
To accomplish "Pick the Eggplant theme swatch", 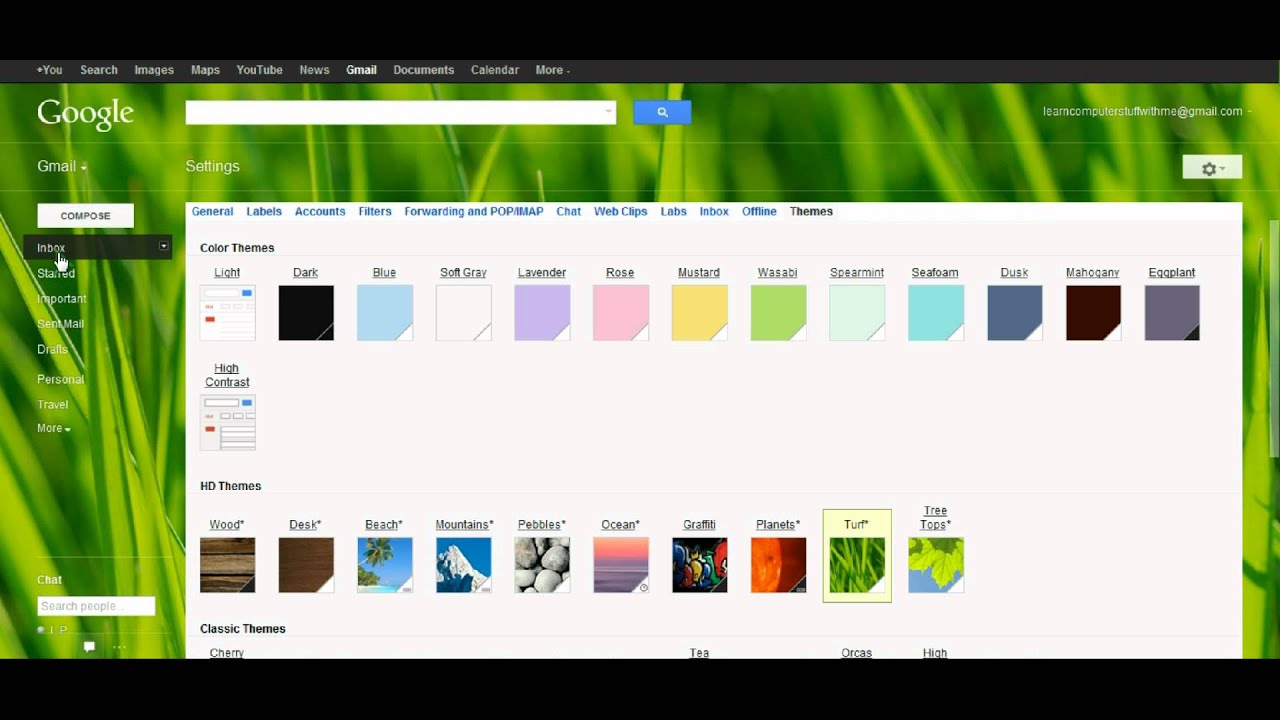I will point(1172,313).
